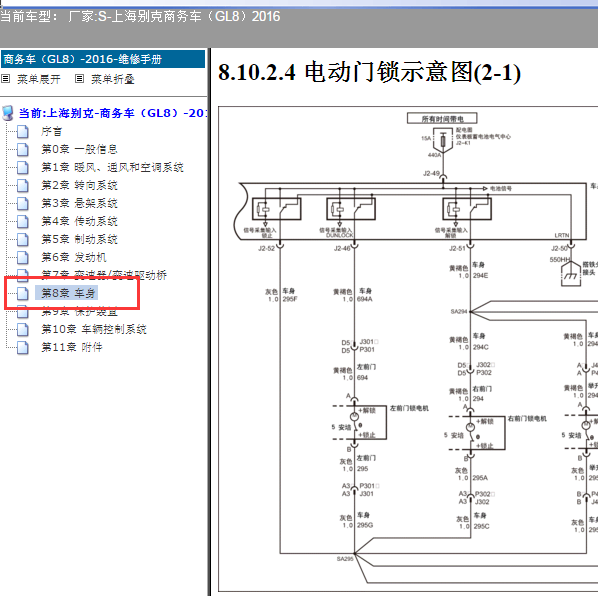The width and height of the screenshot is (598, 596).
Task: Open 第5章 制动系统
Action: click(x=79, y=239)
